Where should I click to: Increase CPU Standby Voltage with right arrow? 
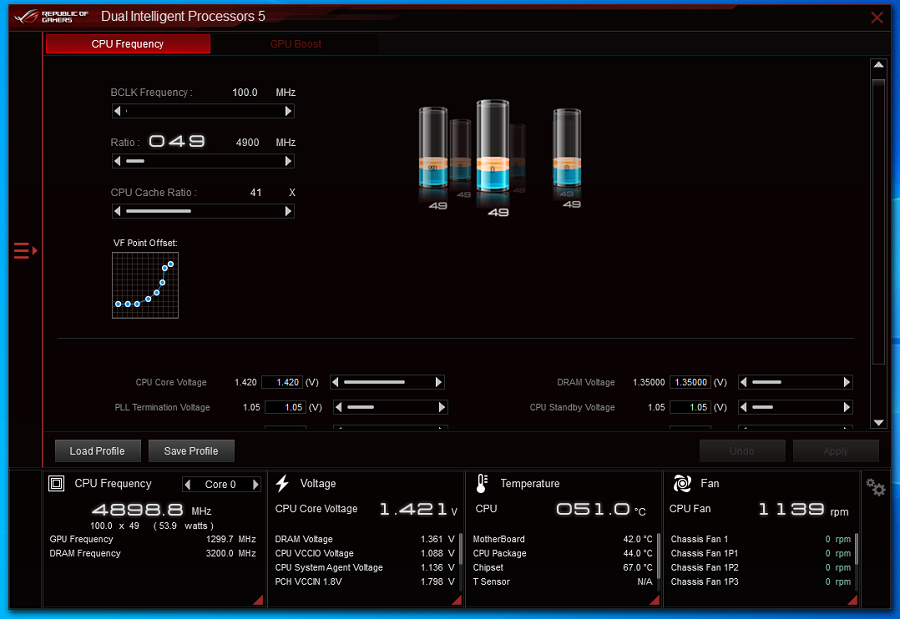[847, 407]
